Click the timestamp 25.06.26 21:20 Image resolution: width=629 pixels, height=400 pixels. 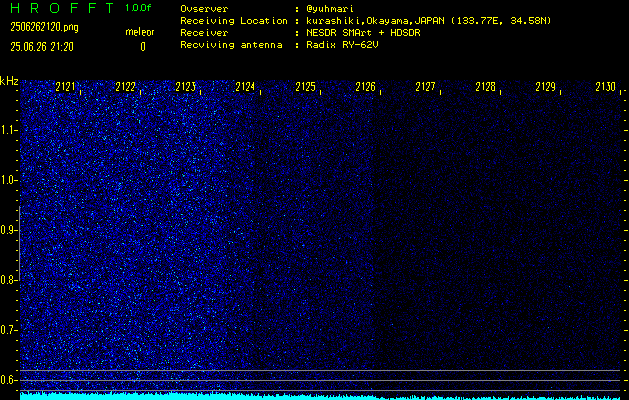(42, 47)
